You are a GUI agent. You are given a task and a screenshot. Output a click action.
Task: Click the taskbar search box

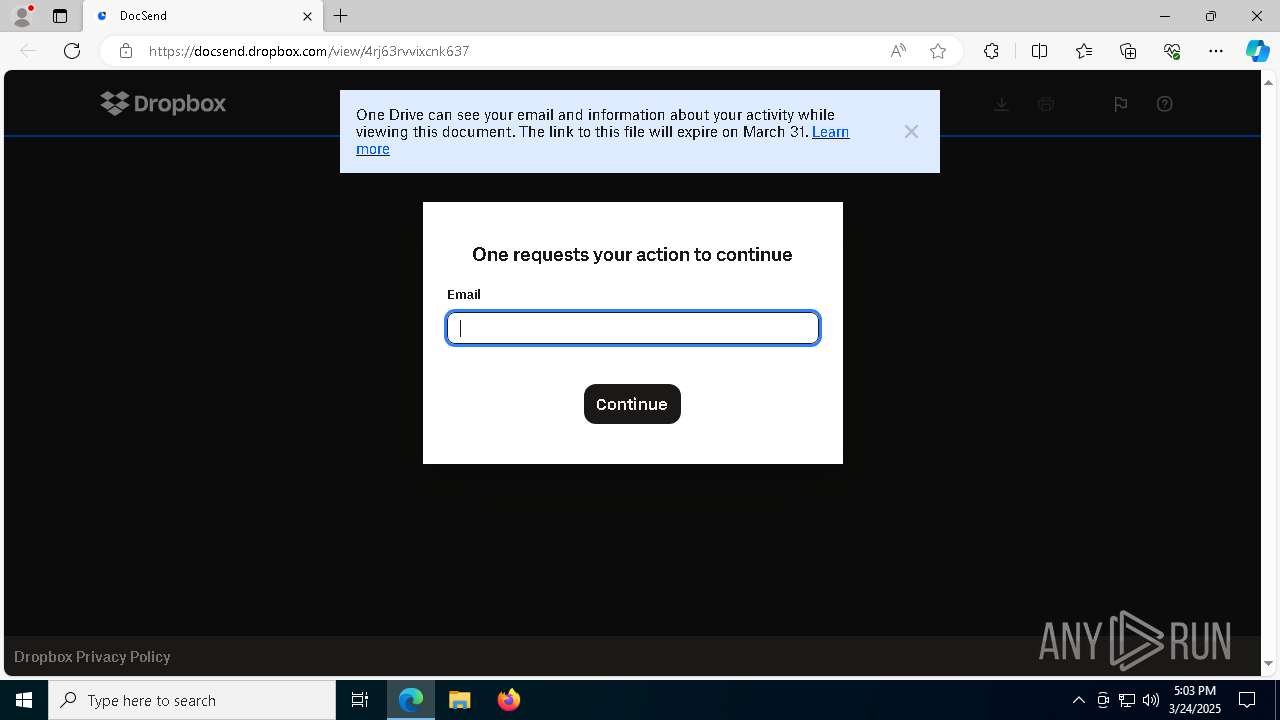click(x=192, y=700)
